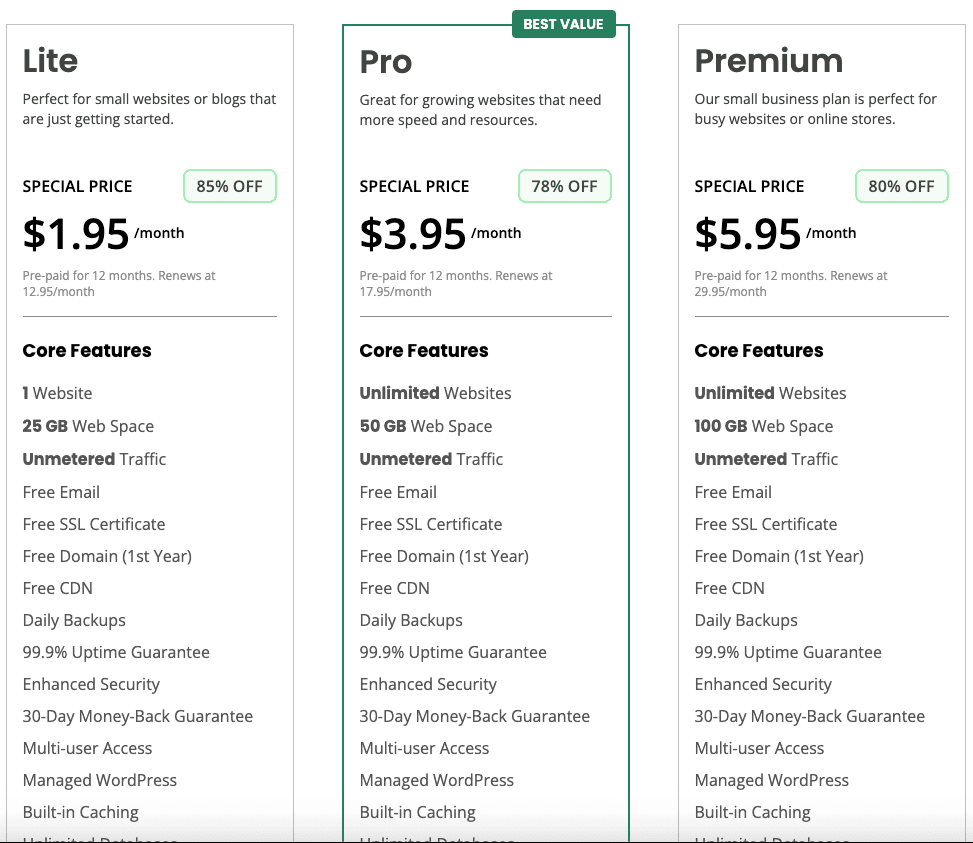
Task: Click the Core Features heading in Pro
Action: [424, 350]
